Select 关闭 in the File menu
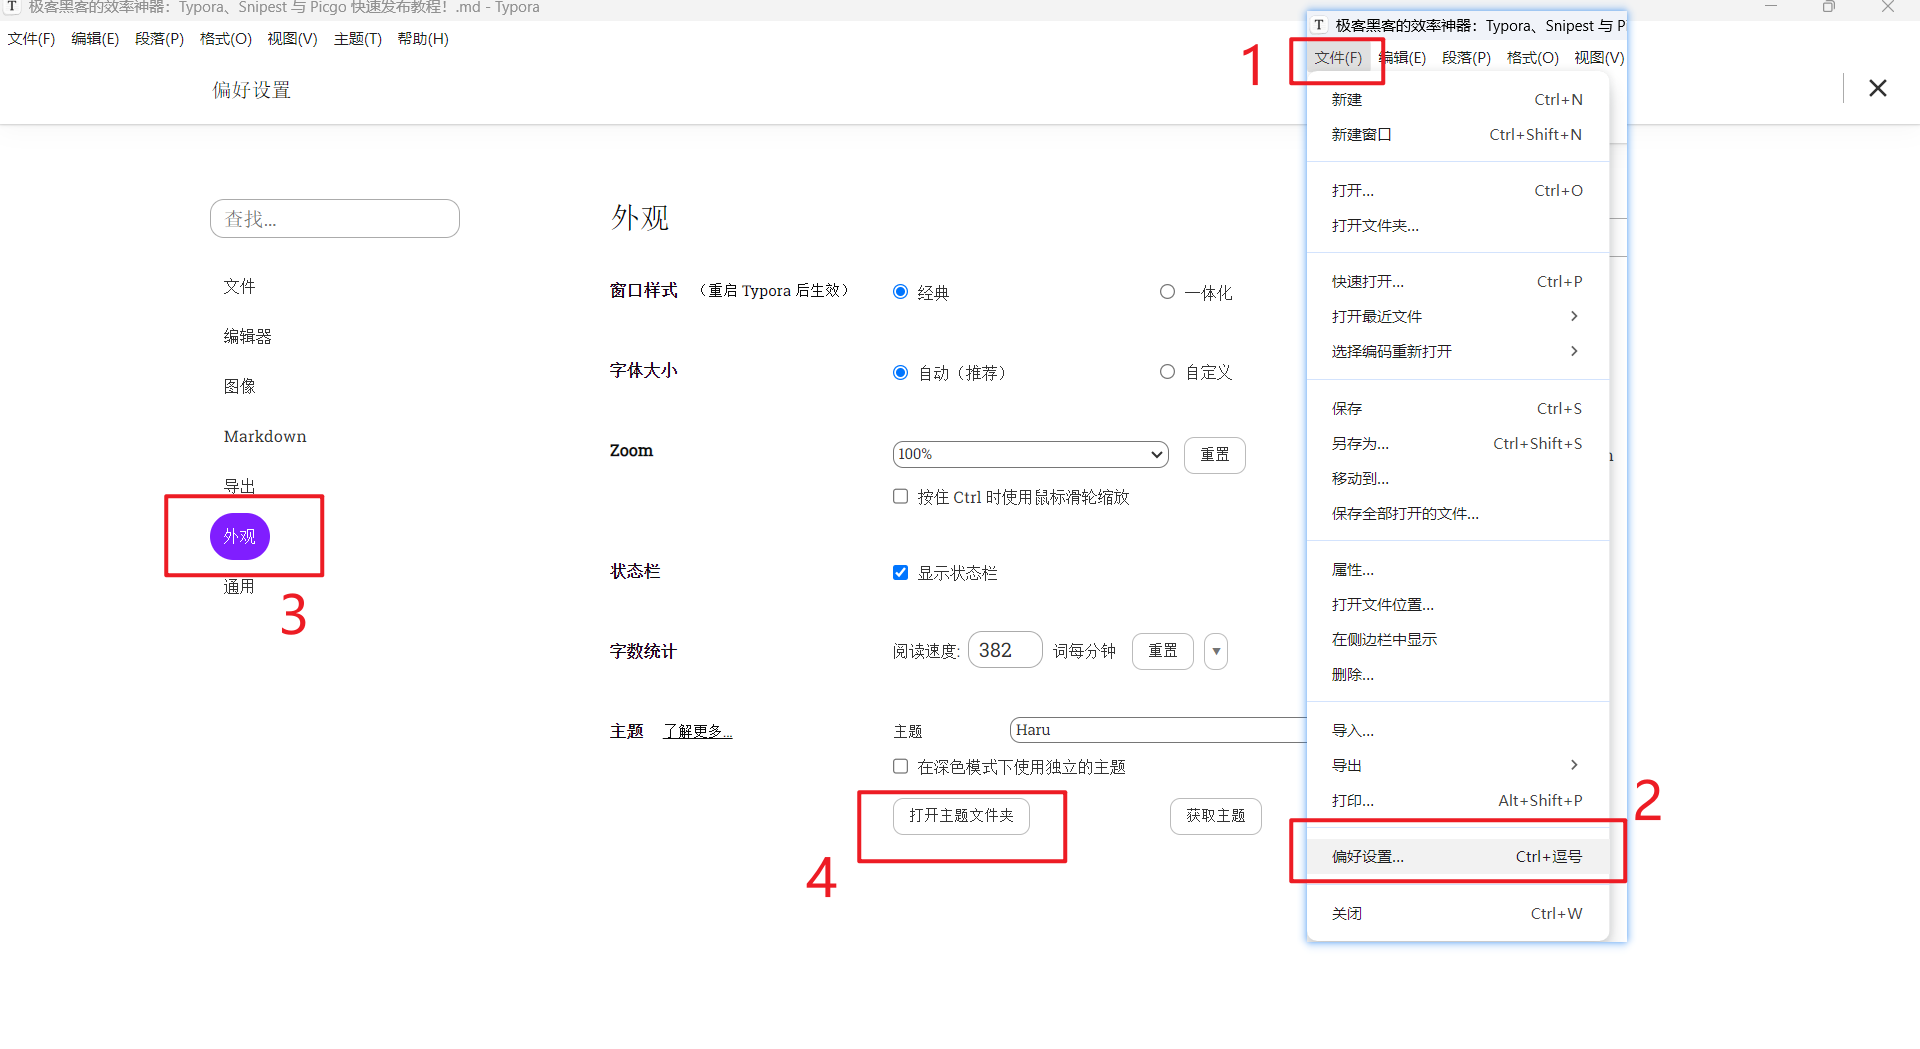 (x=1458, y=913)
